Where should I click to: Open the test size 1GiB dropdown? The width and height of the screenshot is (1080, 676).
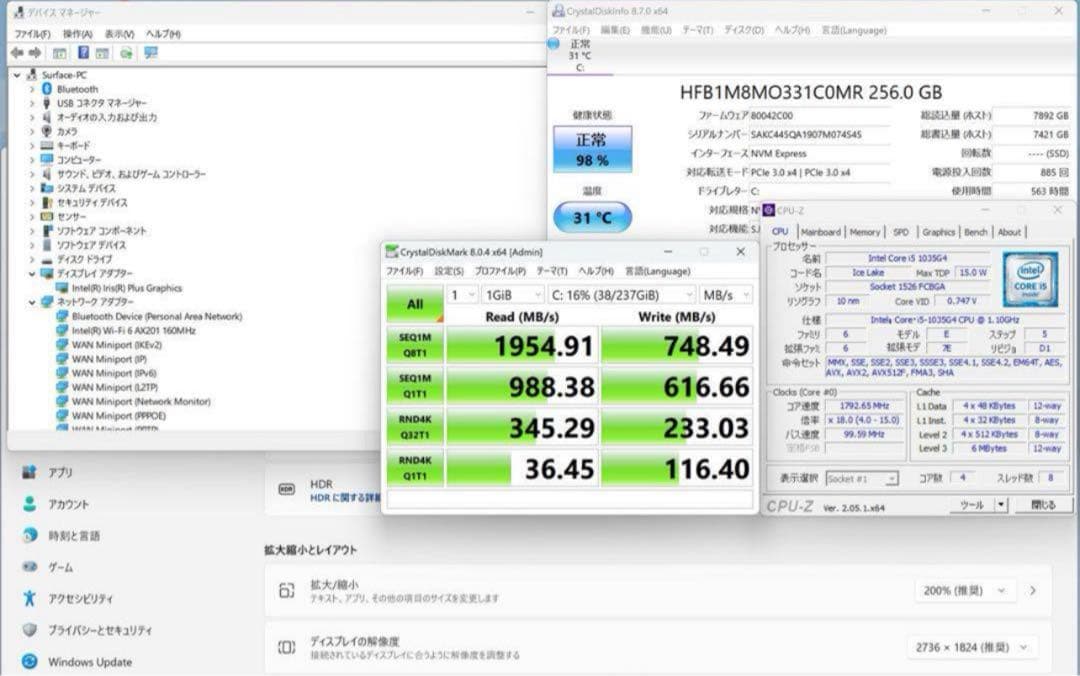[510, 295]
